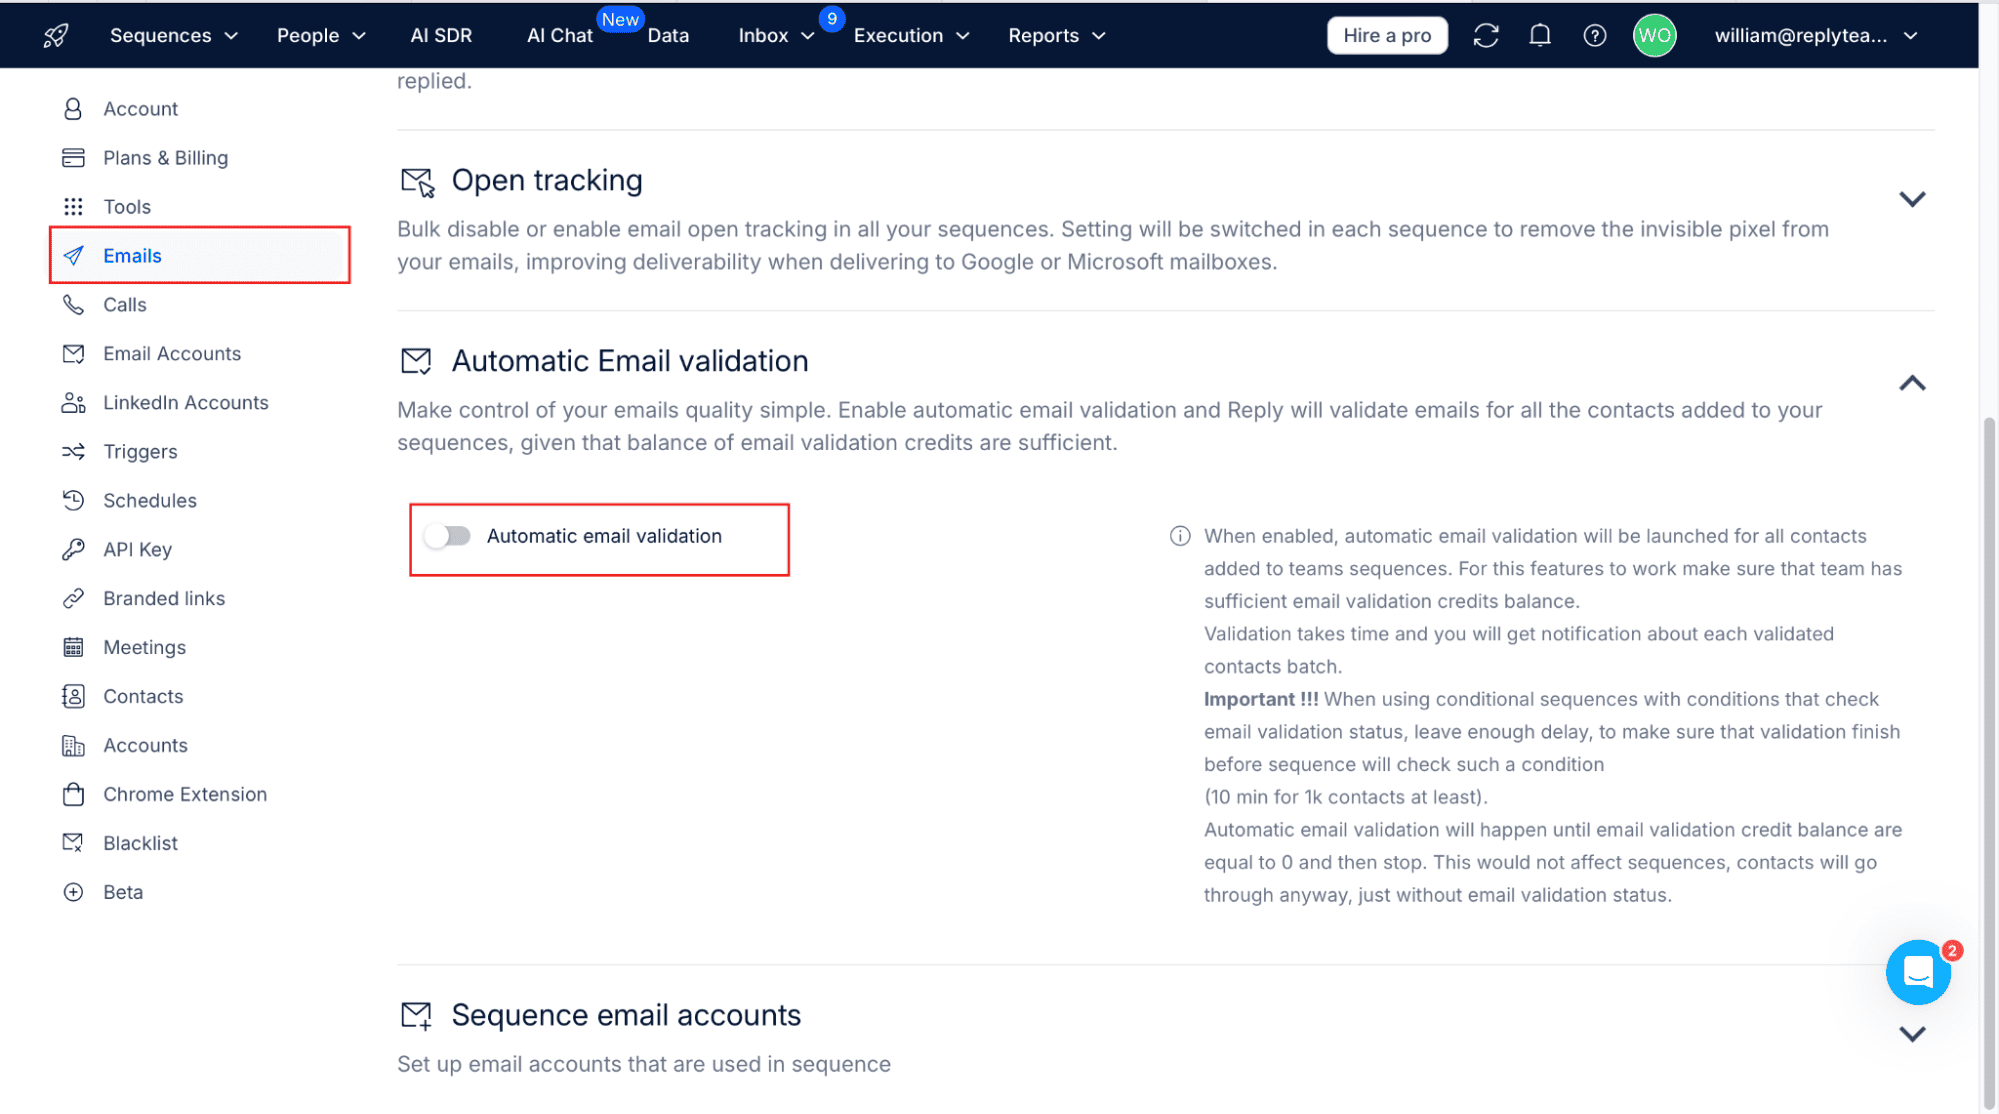Screen dimensions: 1999x1114
Task: Click the Account icon in sidebar
Action: coord(75,107)
